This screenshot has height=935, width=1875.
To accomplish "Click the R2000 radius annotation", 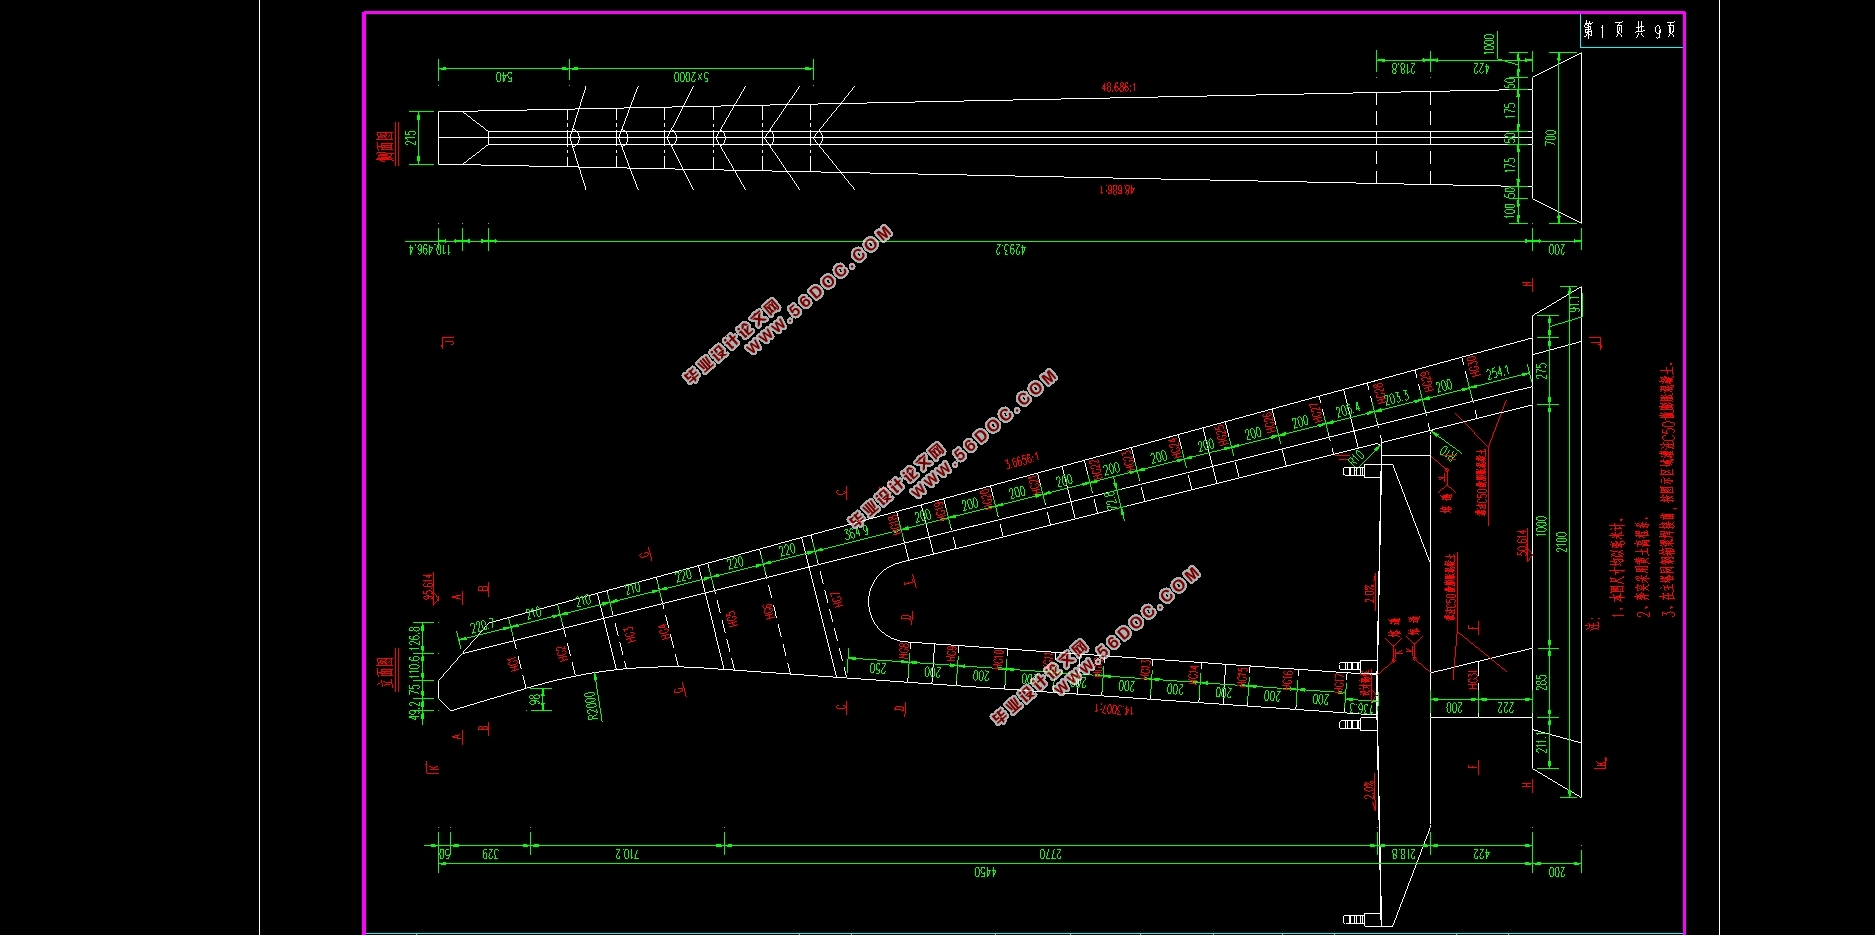I will tap(592, 706).
